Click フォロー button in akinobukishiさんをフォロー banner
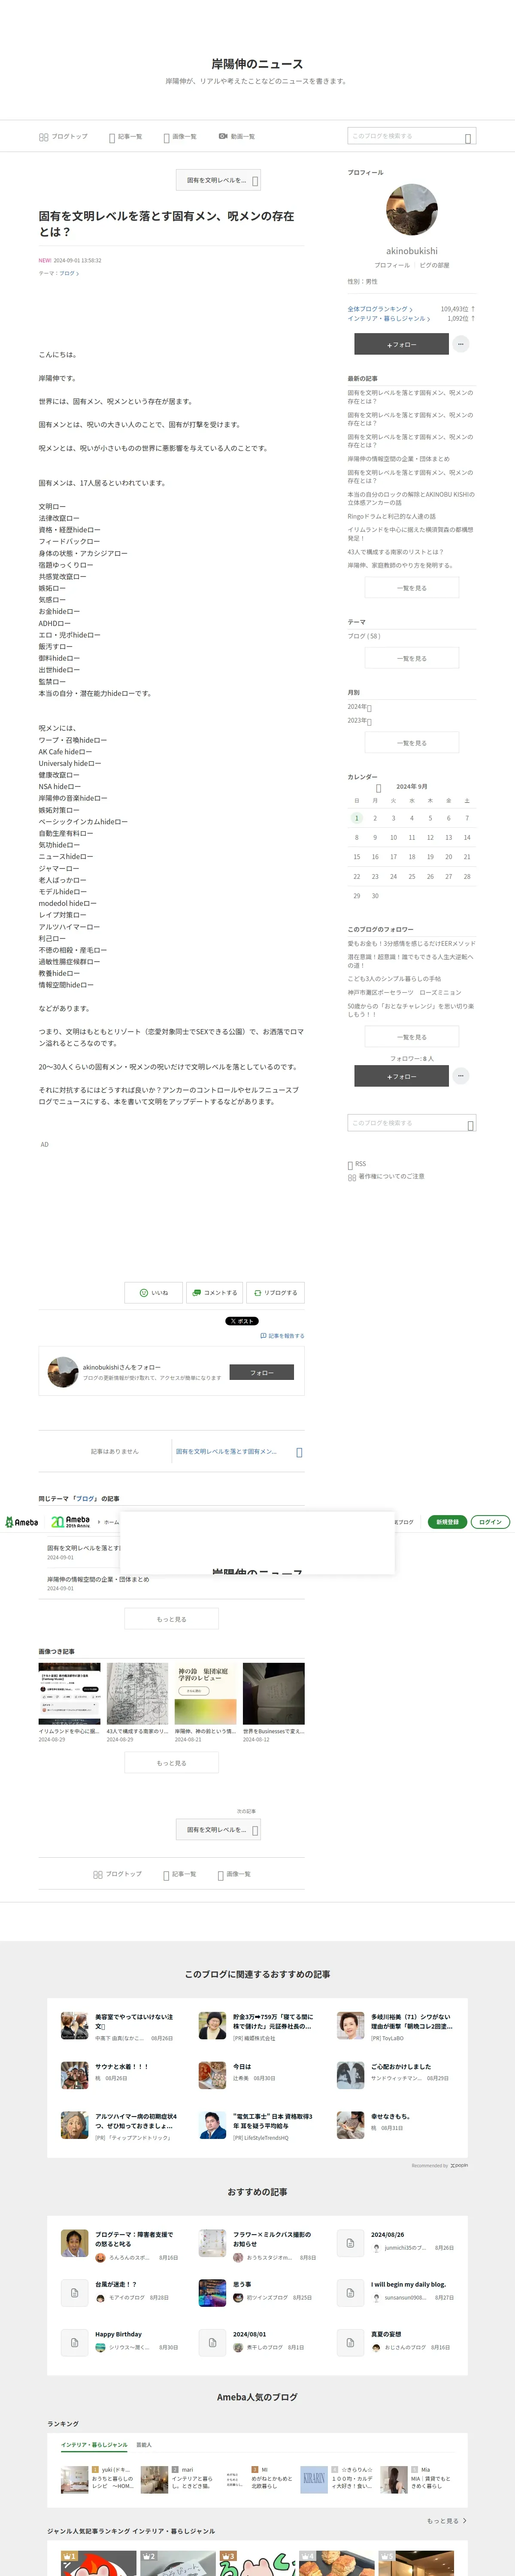The image size is (515, 2576). [261, 1373]
